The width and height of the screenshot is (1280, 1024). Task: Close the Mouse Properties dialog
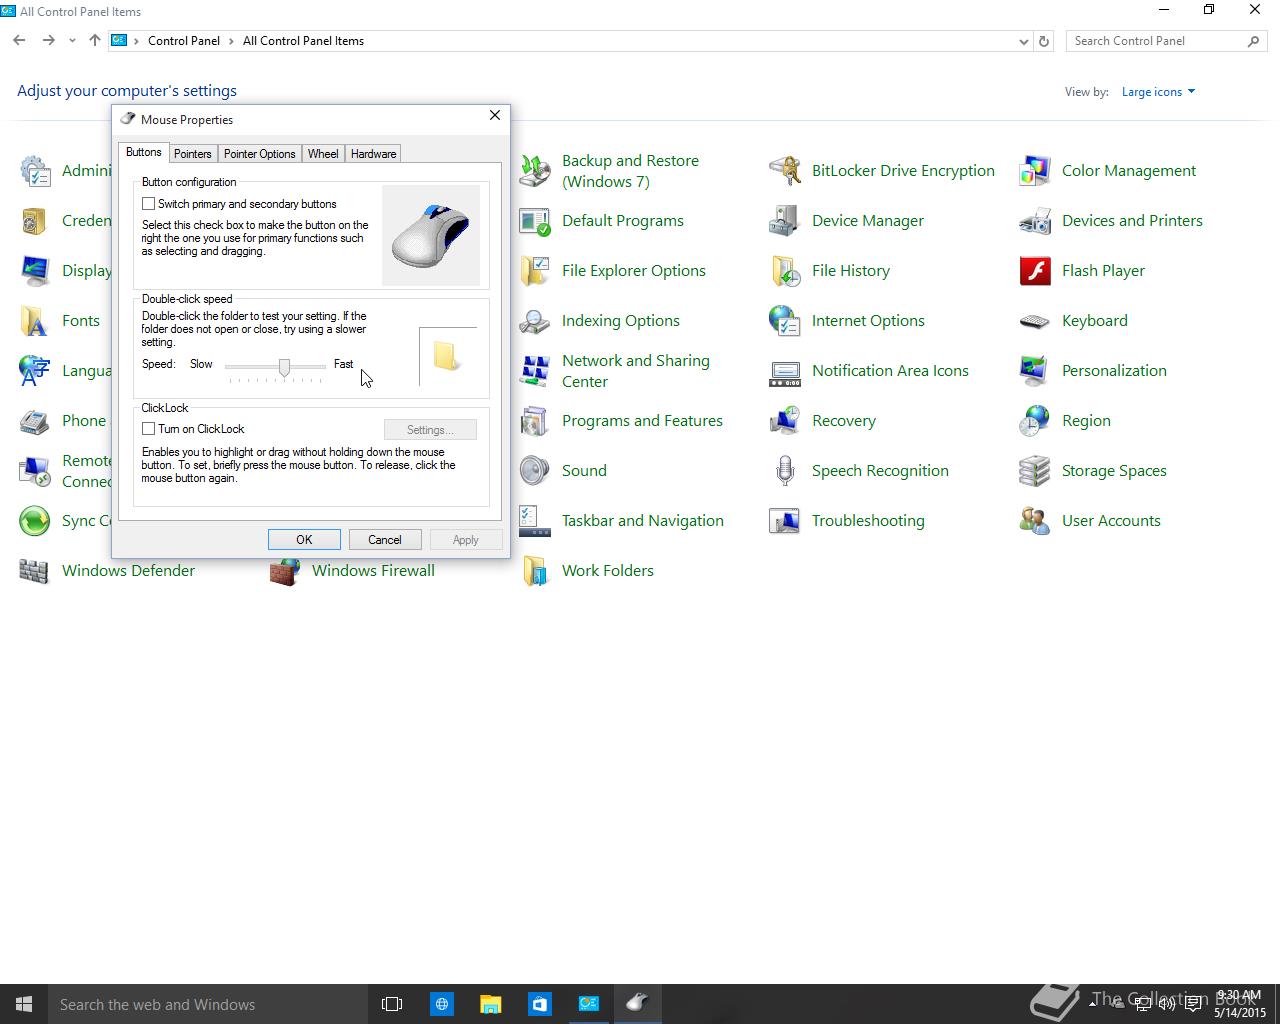click(x=494, y=116)
